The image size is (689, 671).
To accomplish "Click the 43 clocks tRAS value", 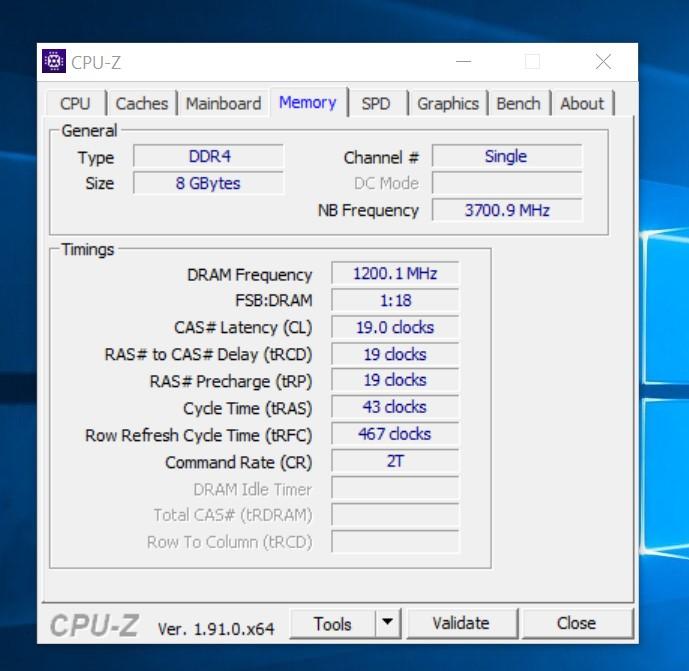I will 395,407.
